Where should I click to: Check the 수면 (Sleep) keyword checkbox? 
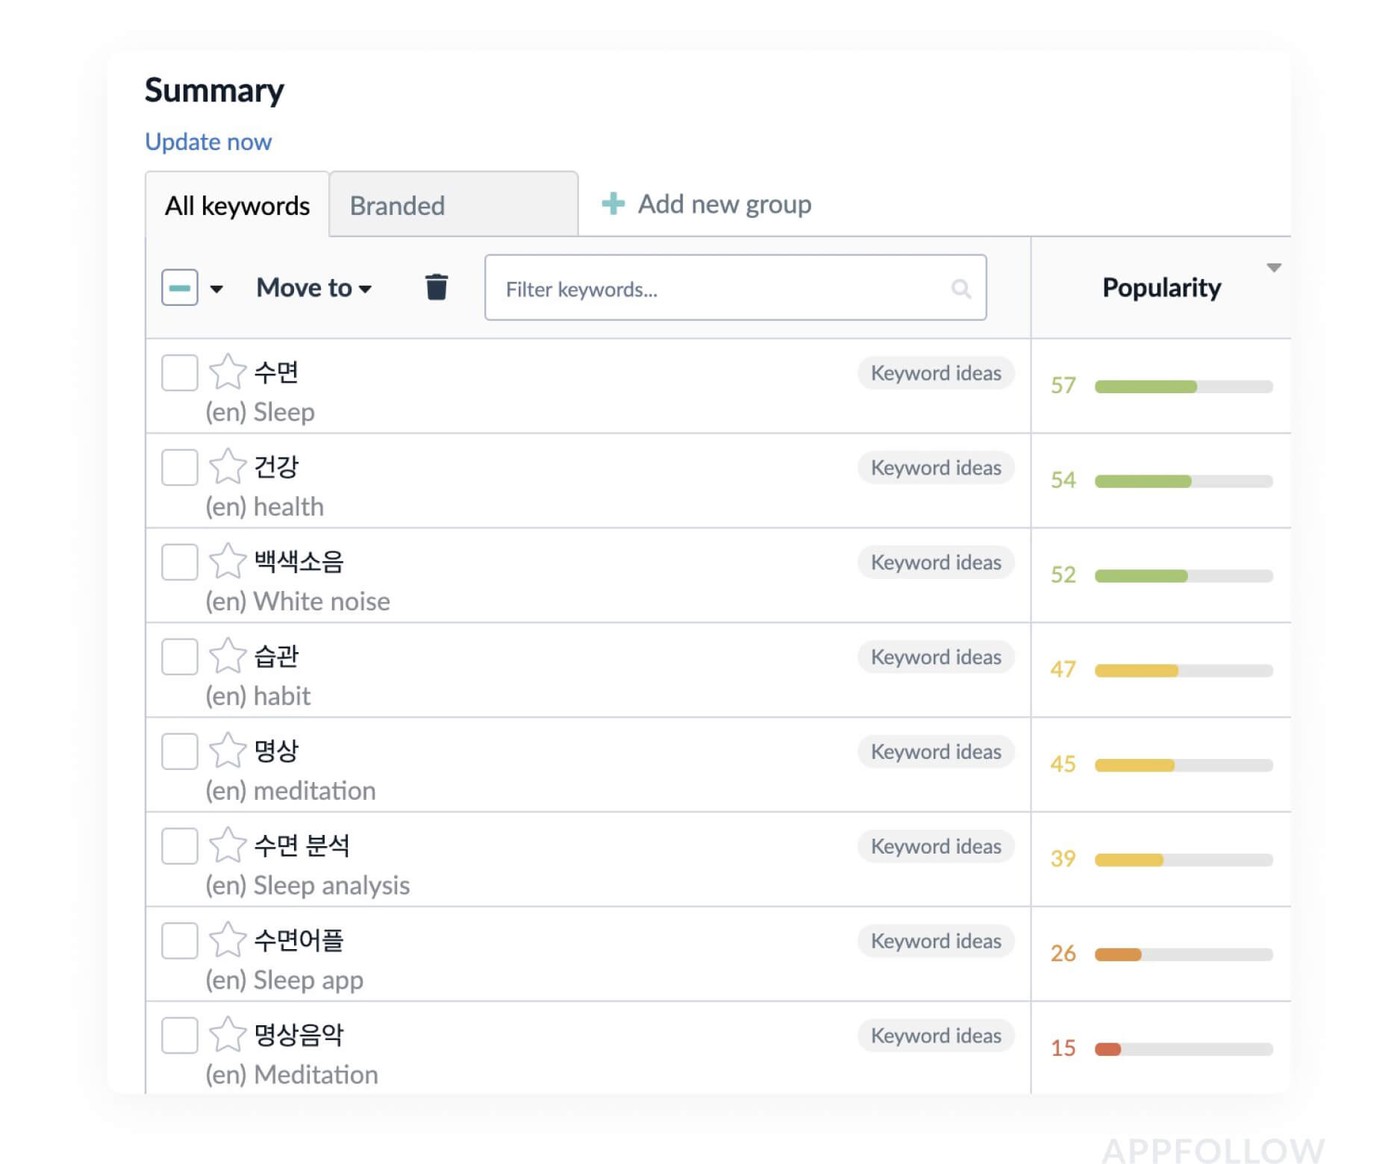(x=180, y=373)
